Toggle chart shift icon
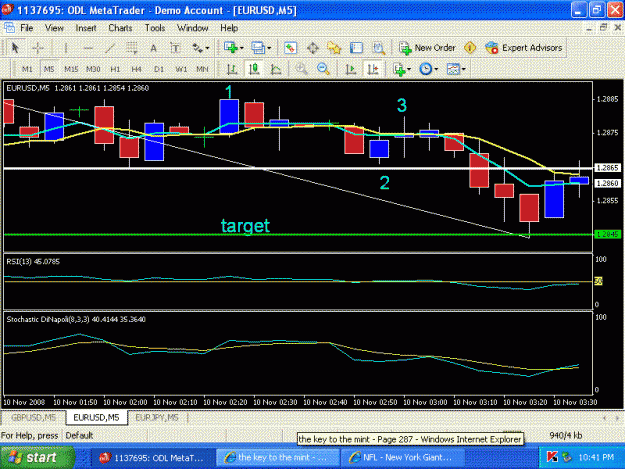This screenshot has height=469, width=625. 373,69
